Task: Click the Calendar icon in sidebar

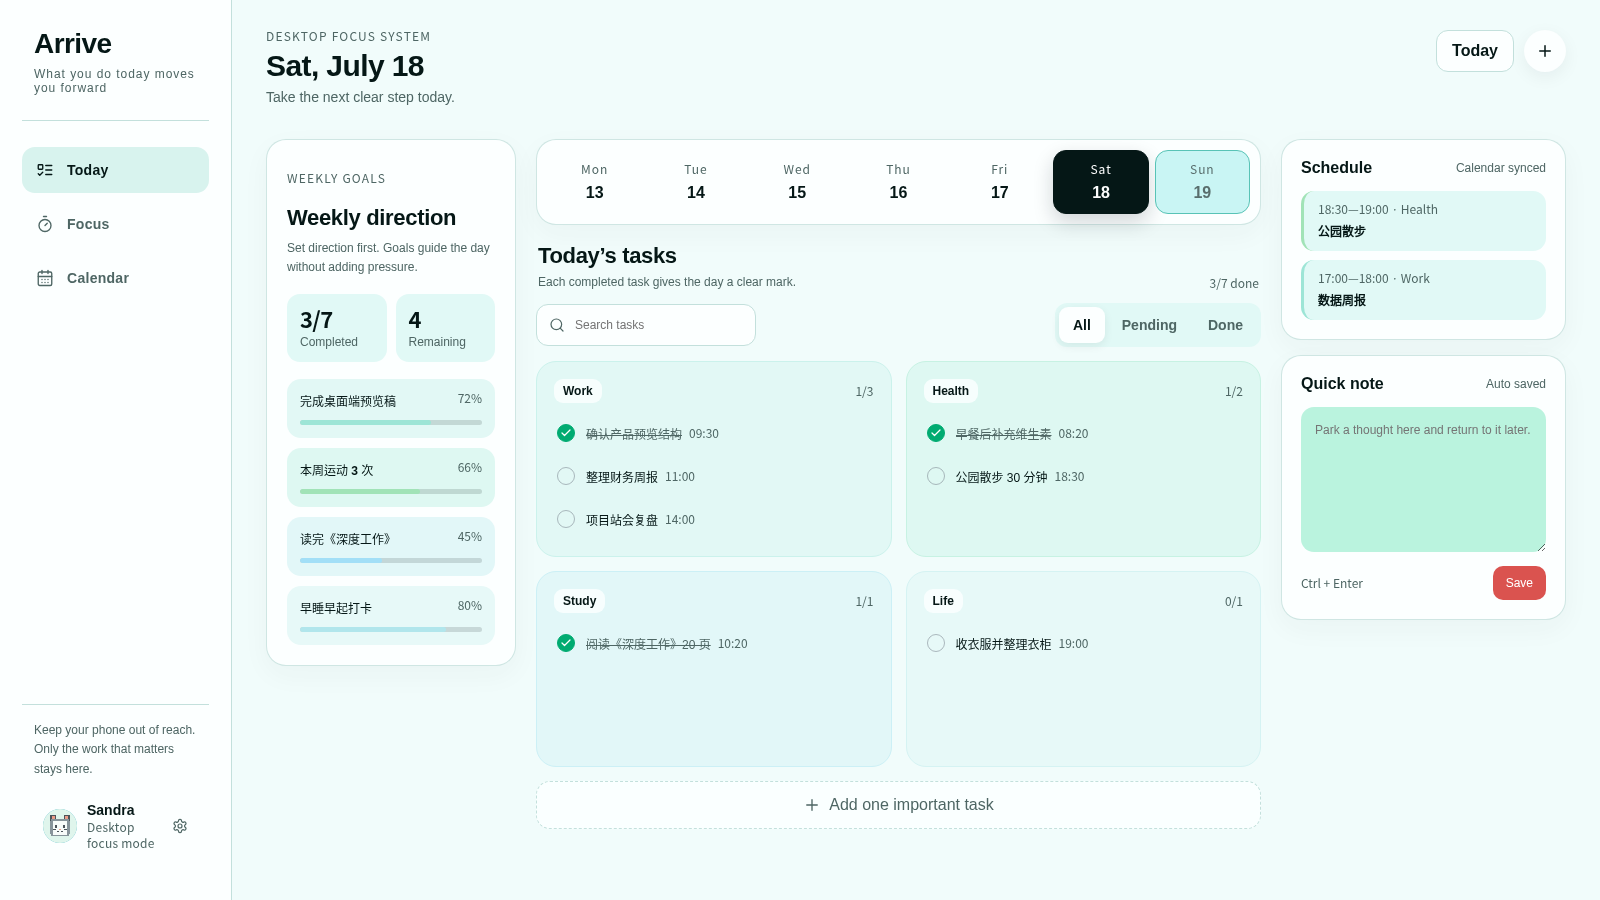Action: 45,278
